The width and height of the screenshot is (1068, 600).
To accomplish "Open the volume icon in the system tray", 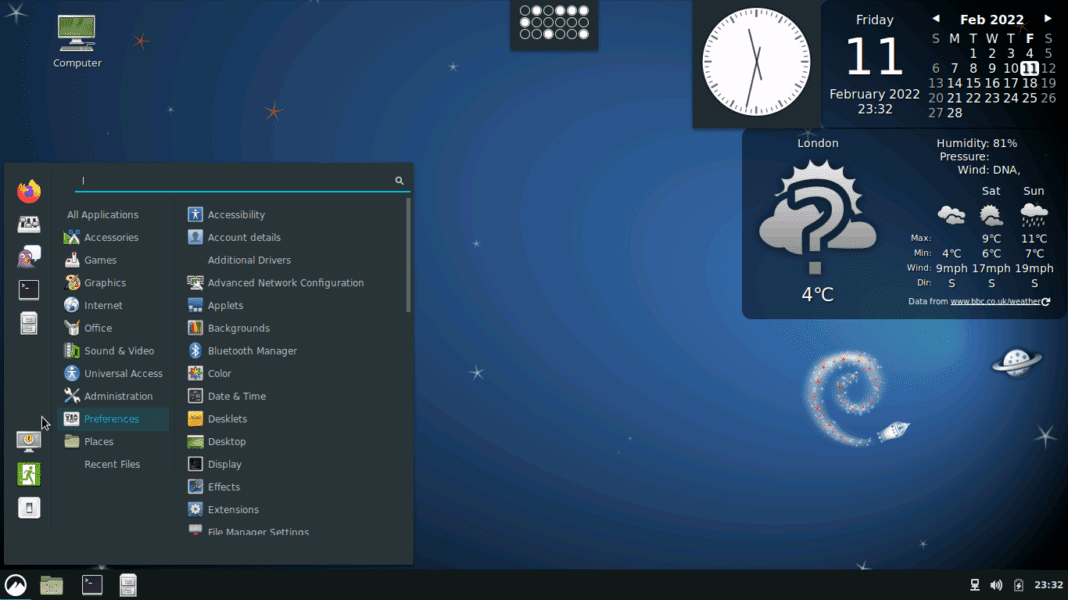I will point(996,584).
